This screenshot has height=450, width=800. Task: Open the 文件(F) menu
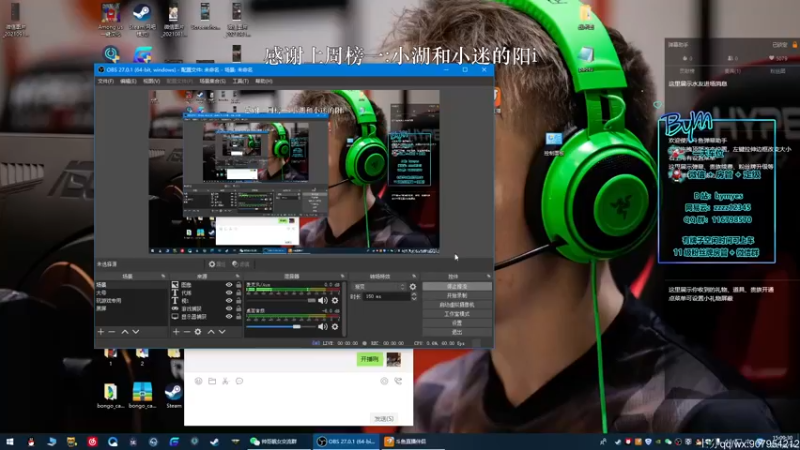coord(106,81)
